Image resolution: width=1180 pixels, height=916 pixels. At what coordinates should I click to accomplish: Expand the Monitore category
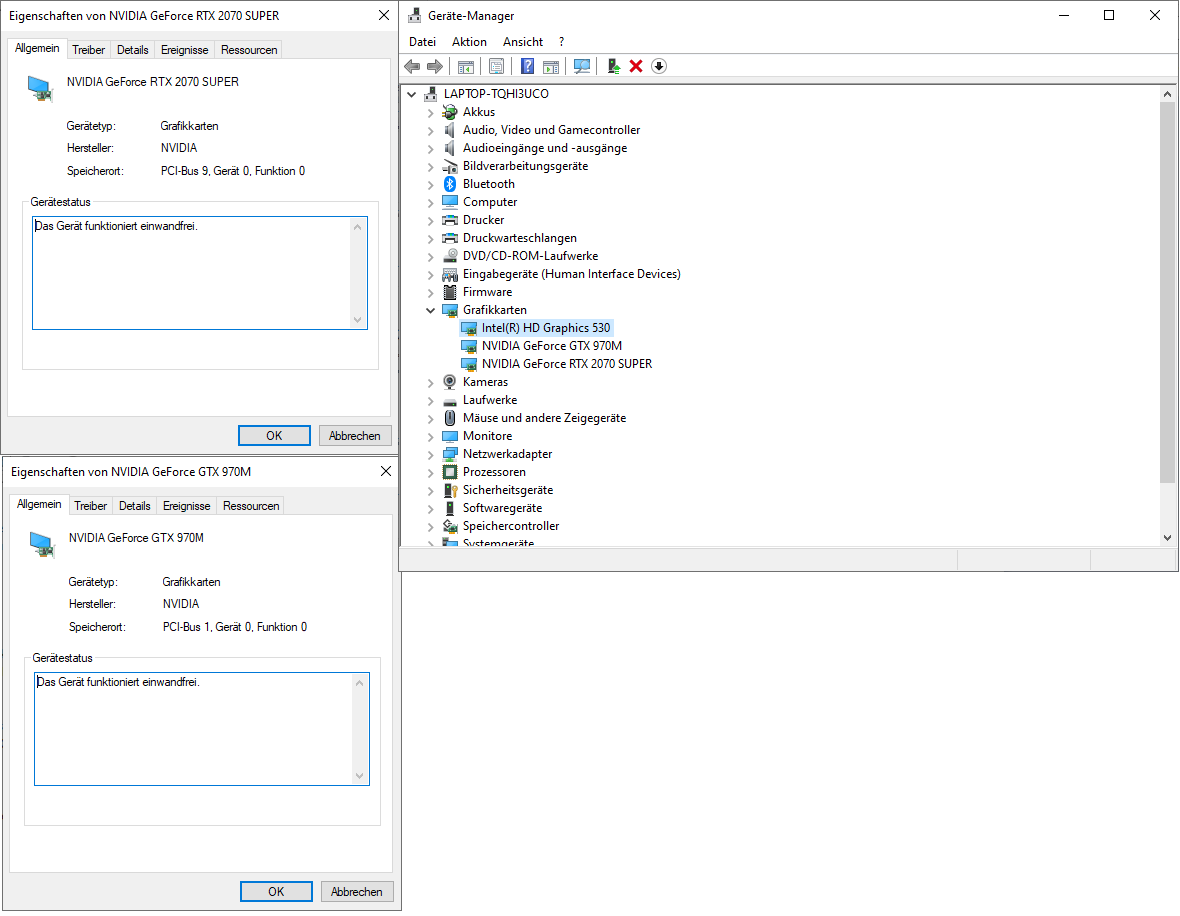tap(430, 437)
